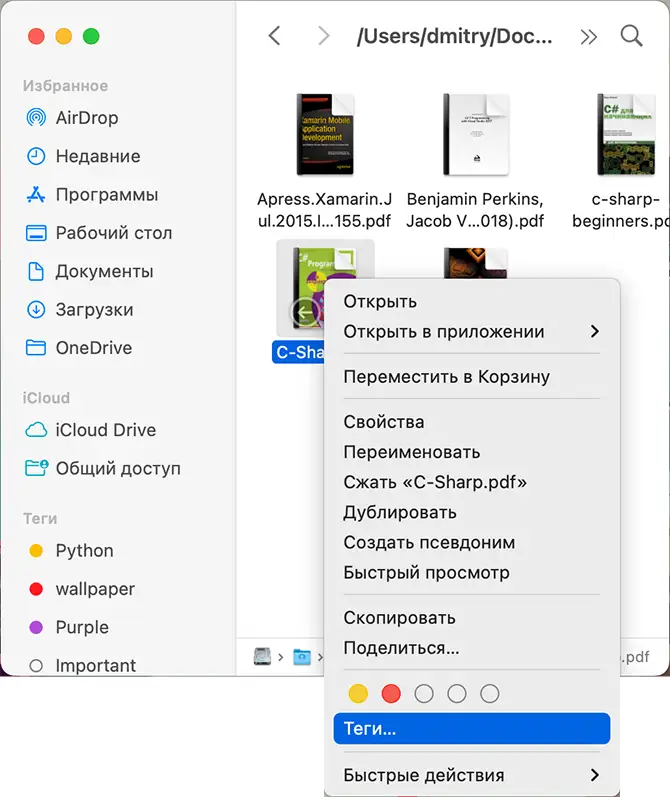The height and width of the screenshot is (797, 670).
Task: Open Документы in the sidebar
Action: pos(89,271)
